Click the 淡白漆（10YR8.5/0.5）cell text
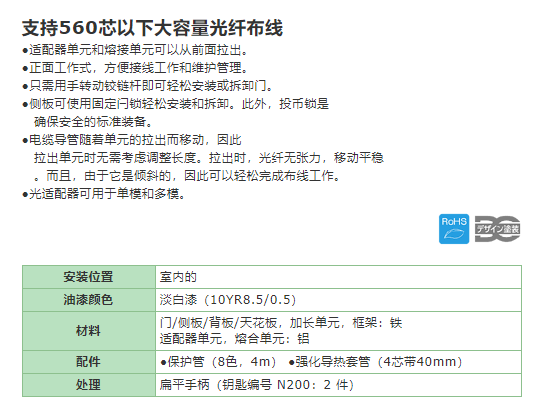533x410 pixels. tap(228, 300)
